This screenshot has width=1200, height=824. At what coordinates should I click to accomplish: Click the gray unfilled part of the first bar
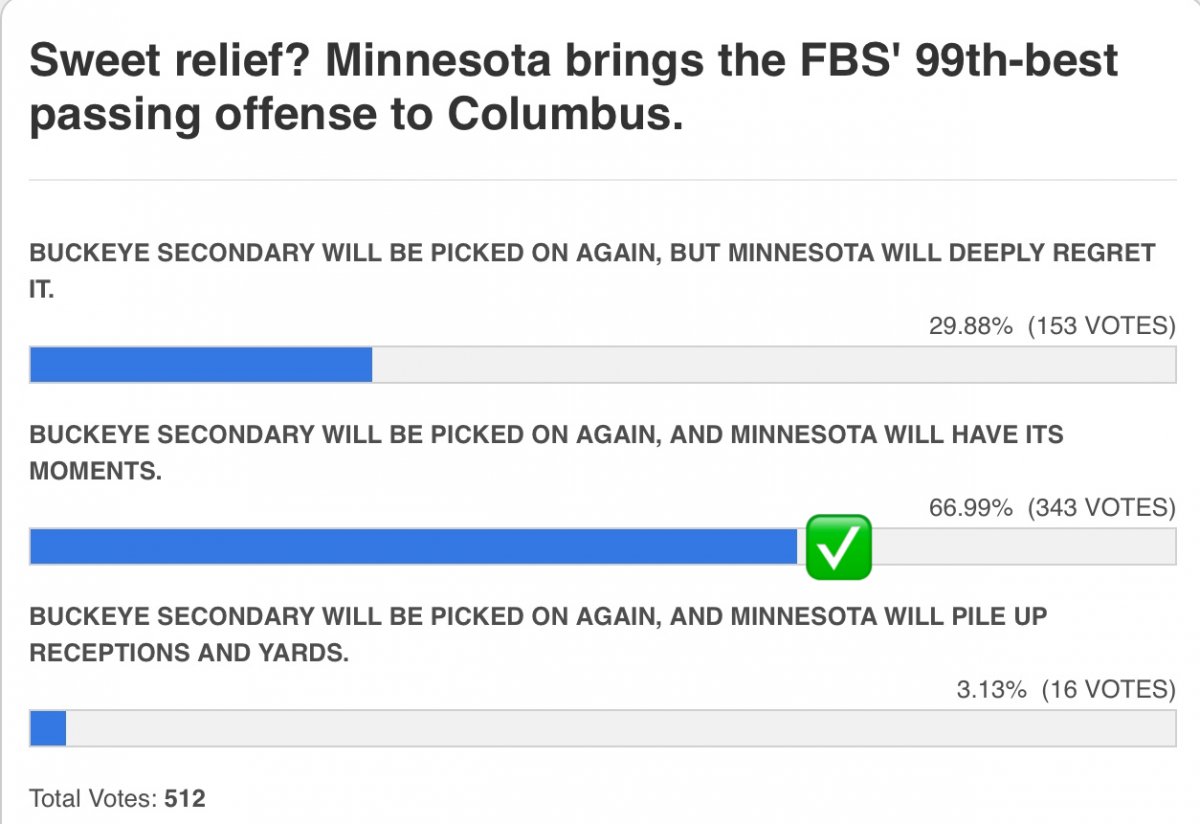click(774, 364)
